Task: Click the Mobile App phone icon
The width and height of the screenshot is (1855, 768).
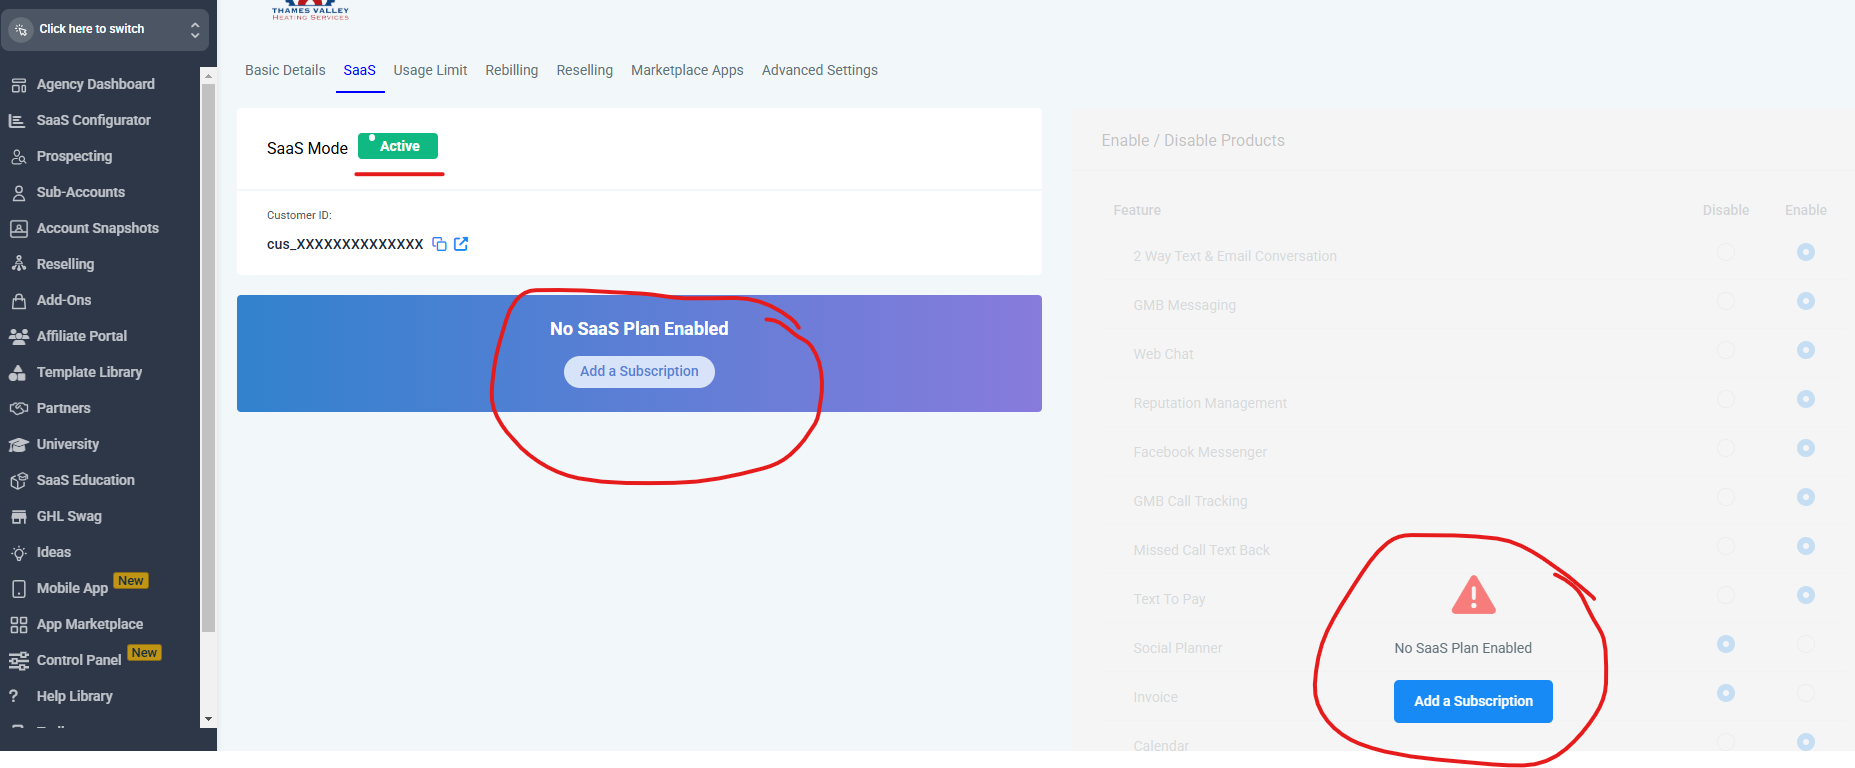Action: [x=18, y=589]
